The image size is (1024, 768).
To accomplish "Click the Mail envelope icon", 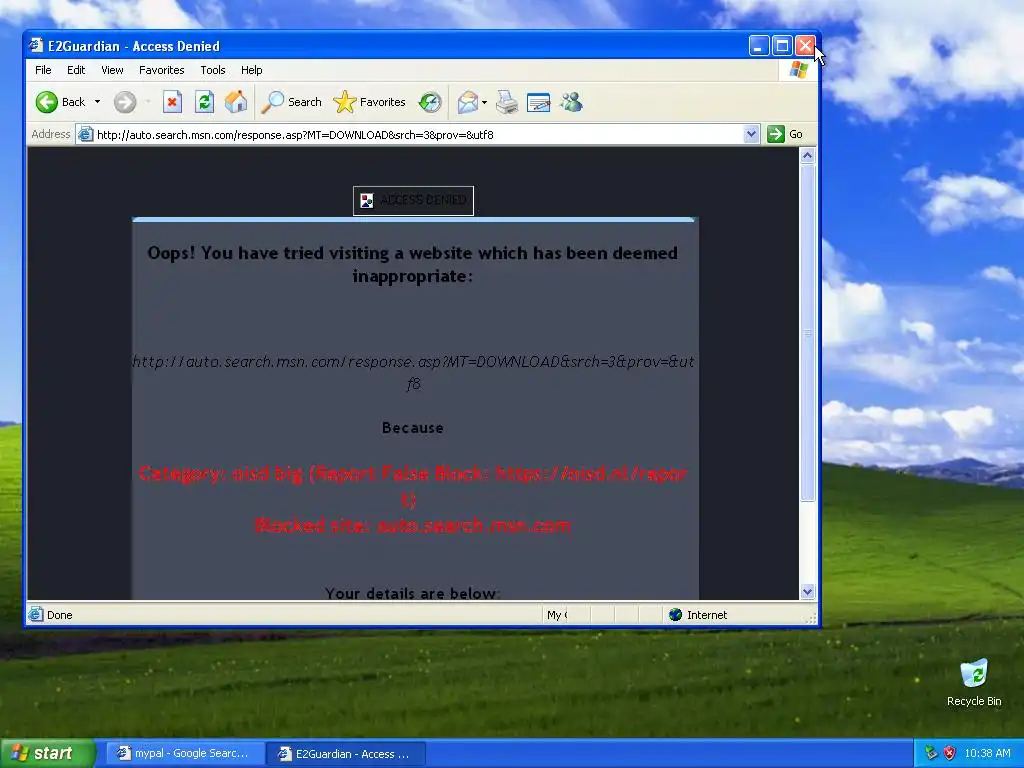I will coord(468,102).
